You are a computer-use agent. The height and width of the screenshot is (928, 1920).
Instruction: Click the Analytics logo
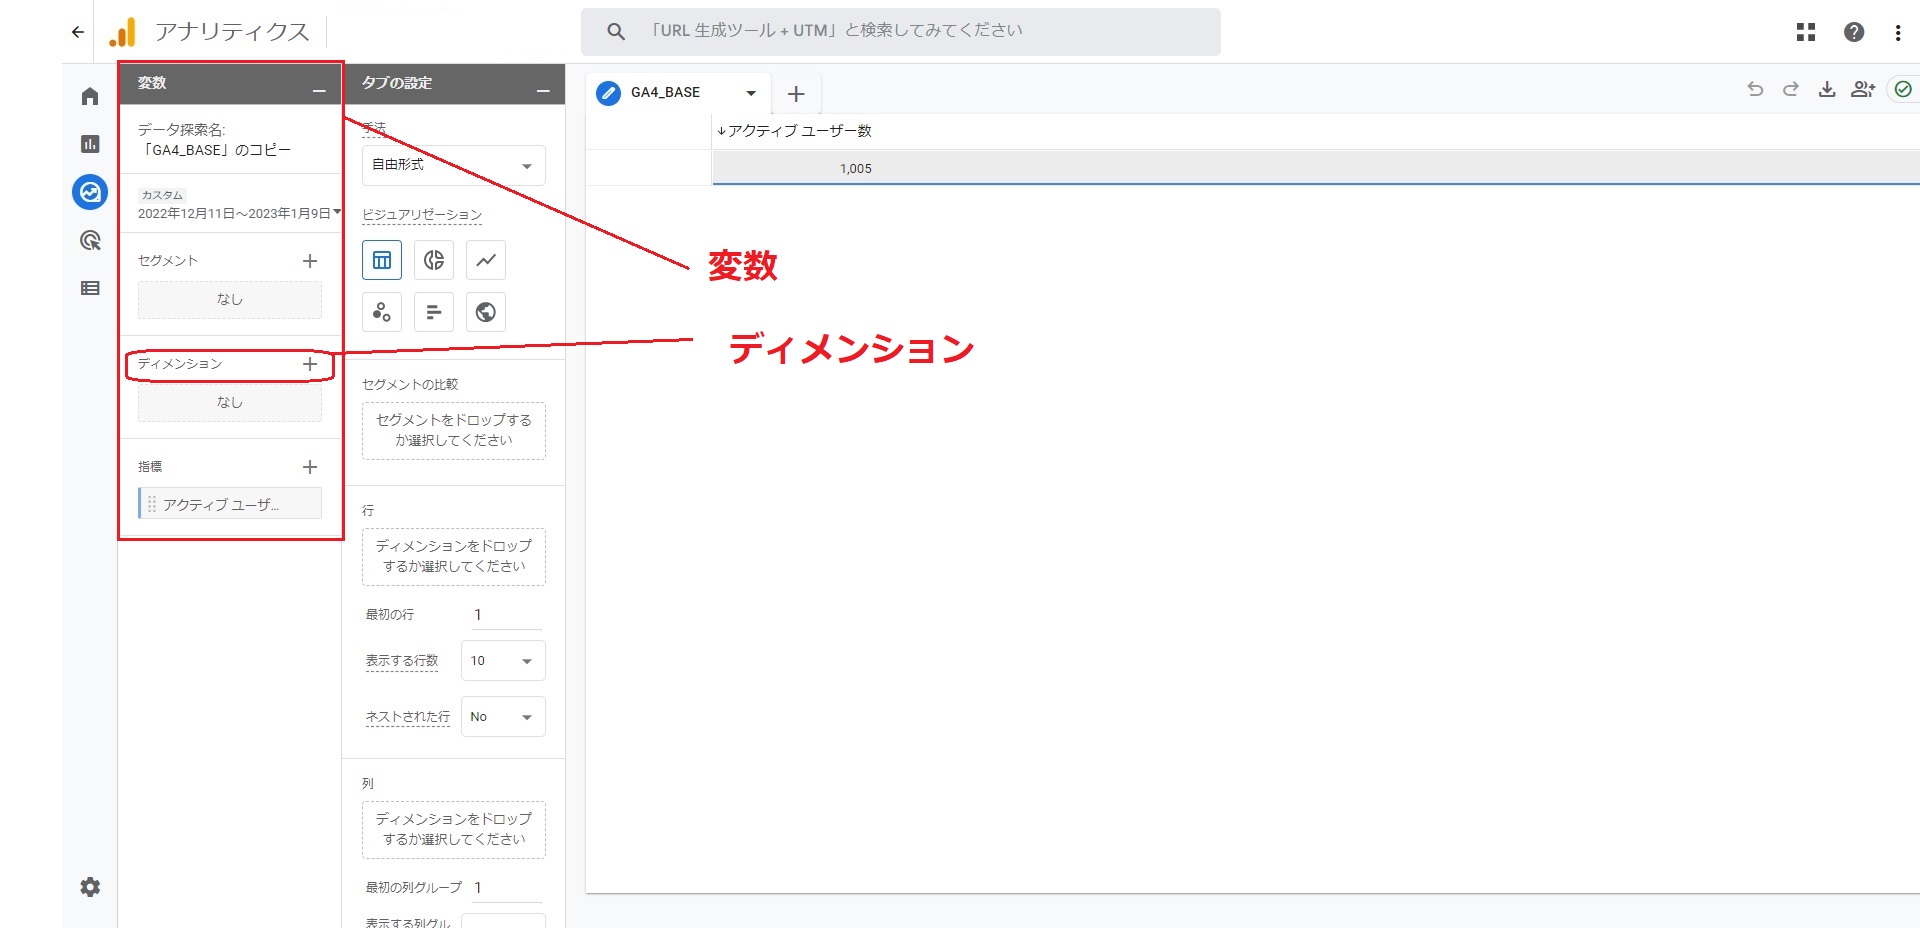click(x=122, y=33)
